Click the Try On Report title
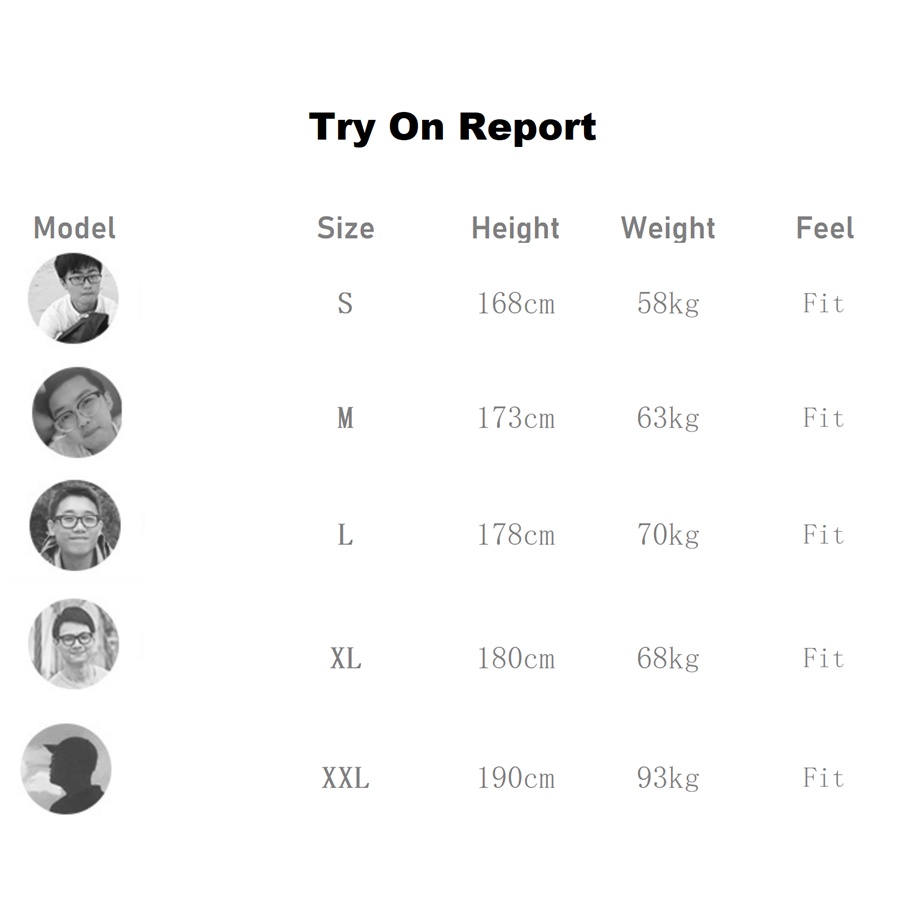Screen dimensions: 900x900 point(452,127)
